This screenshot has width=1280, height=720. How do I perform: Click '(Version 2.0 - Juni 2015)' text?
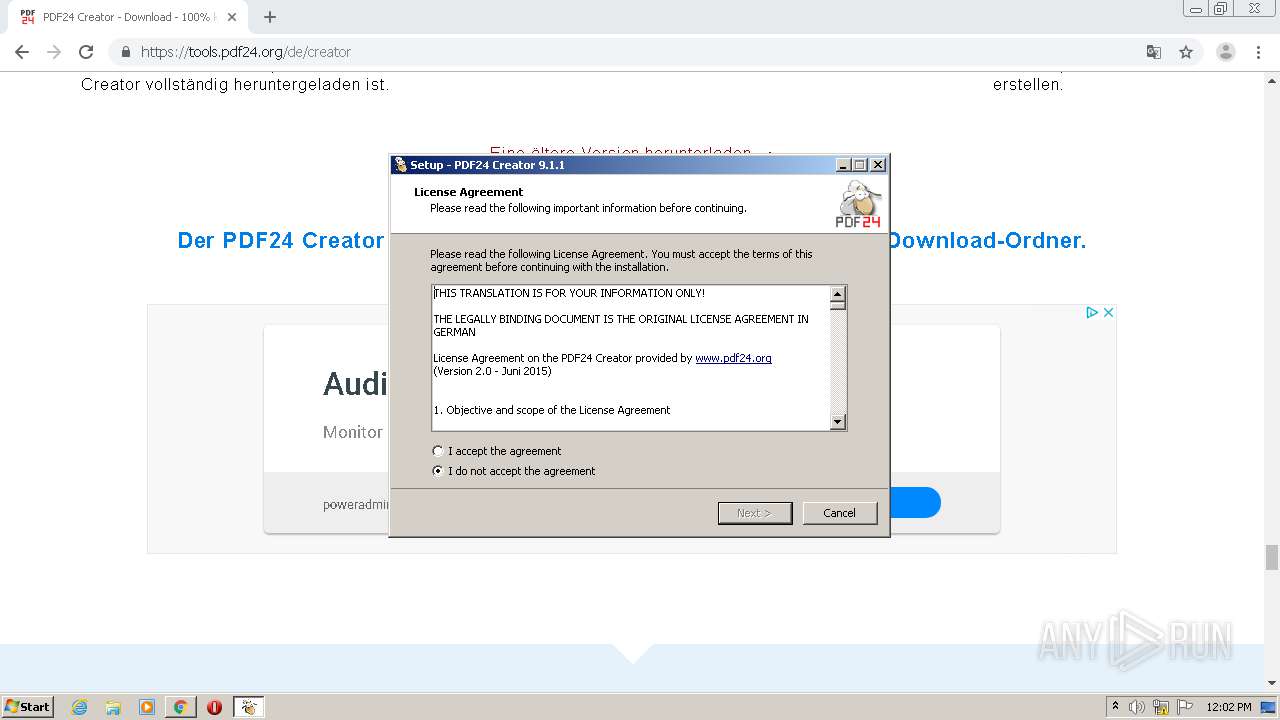492,371
